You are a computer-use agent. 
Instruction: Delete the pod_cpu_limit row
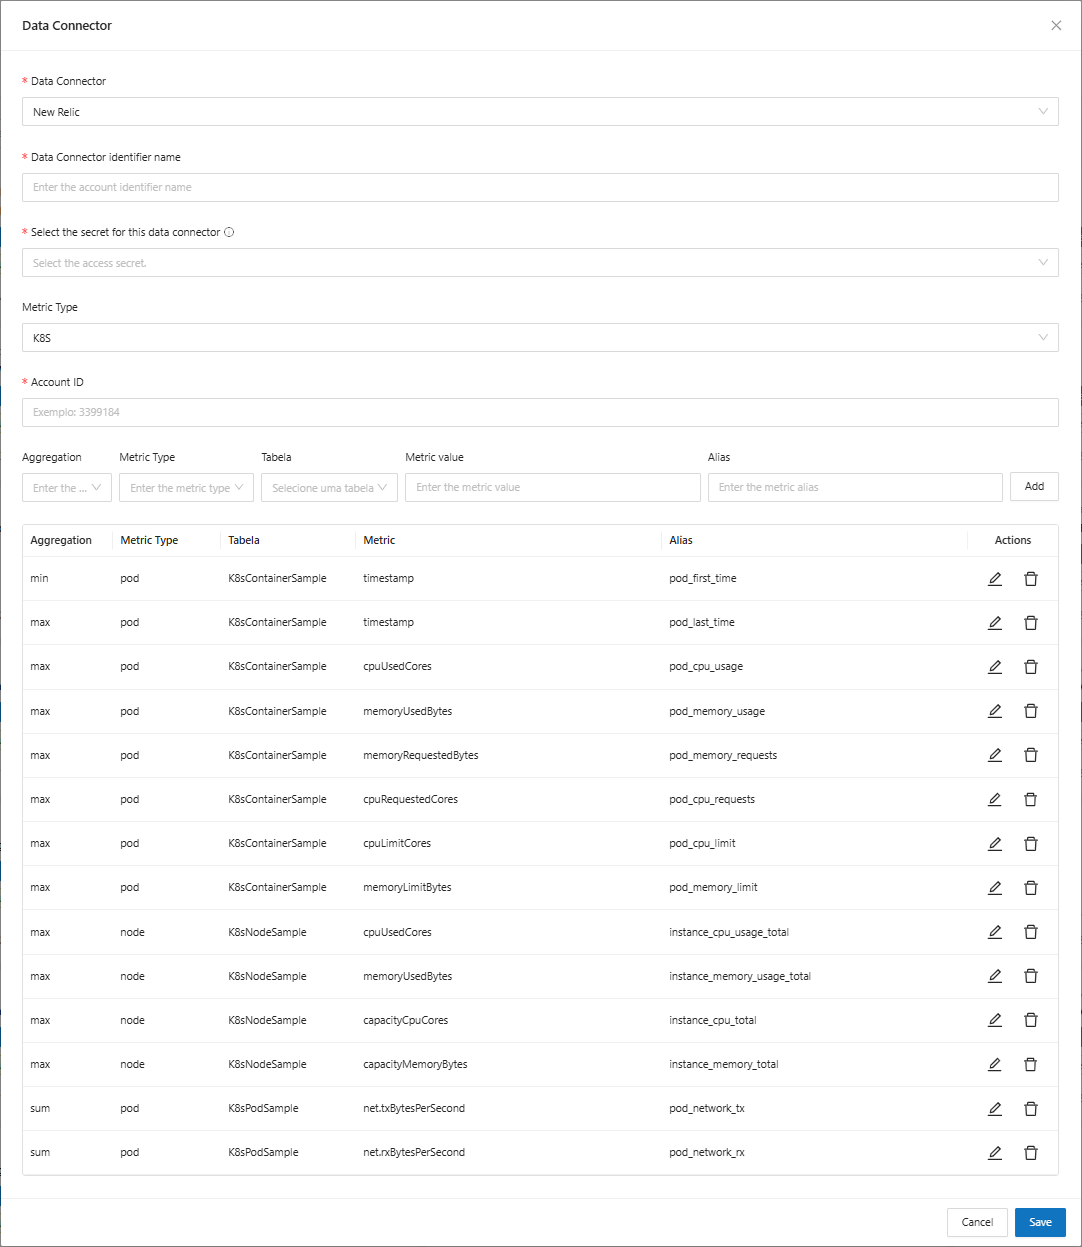(x=1030, y=844)
